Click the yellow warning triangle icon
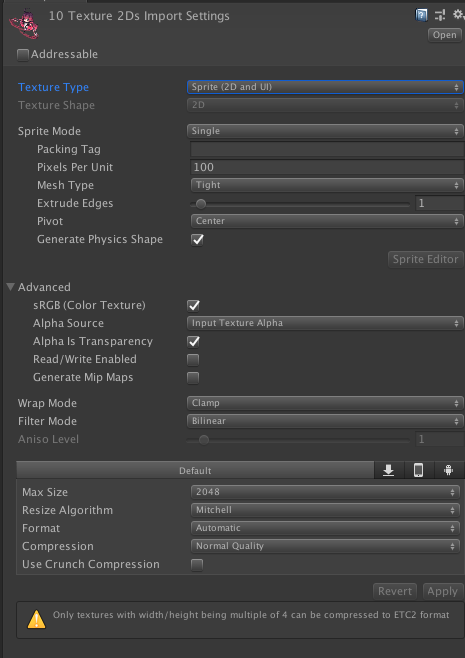This screenshot has height=658, width=465. click(37, 619)
